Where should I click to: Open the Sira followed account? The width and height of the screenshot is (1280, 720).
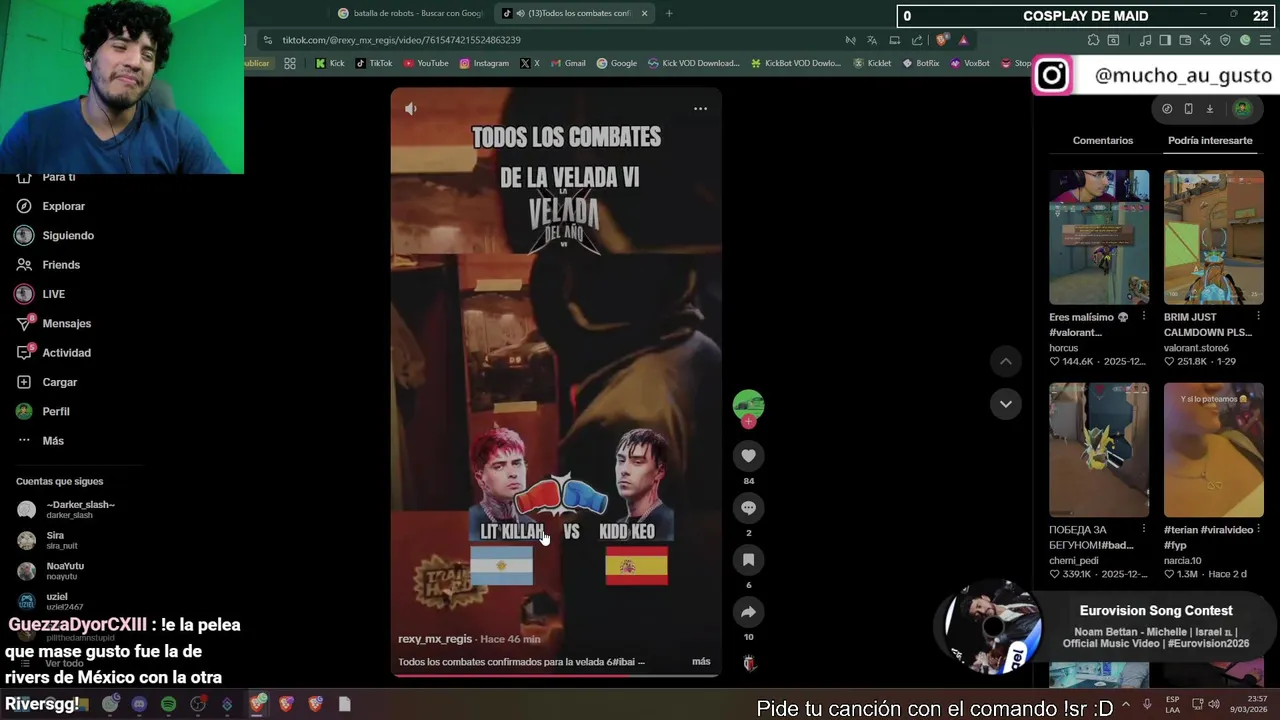point(47,540)
